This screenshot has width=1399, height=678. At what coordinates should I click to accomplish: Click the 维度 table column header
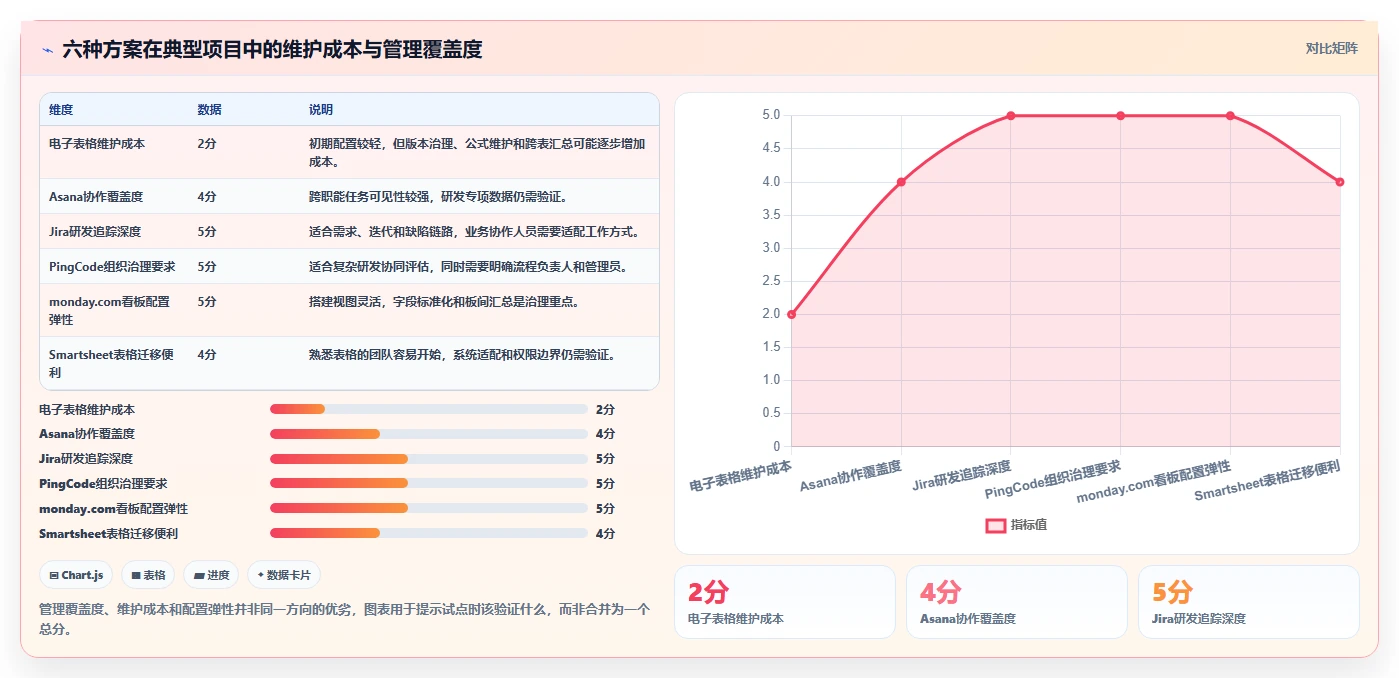coord(61,110)
